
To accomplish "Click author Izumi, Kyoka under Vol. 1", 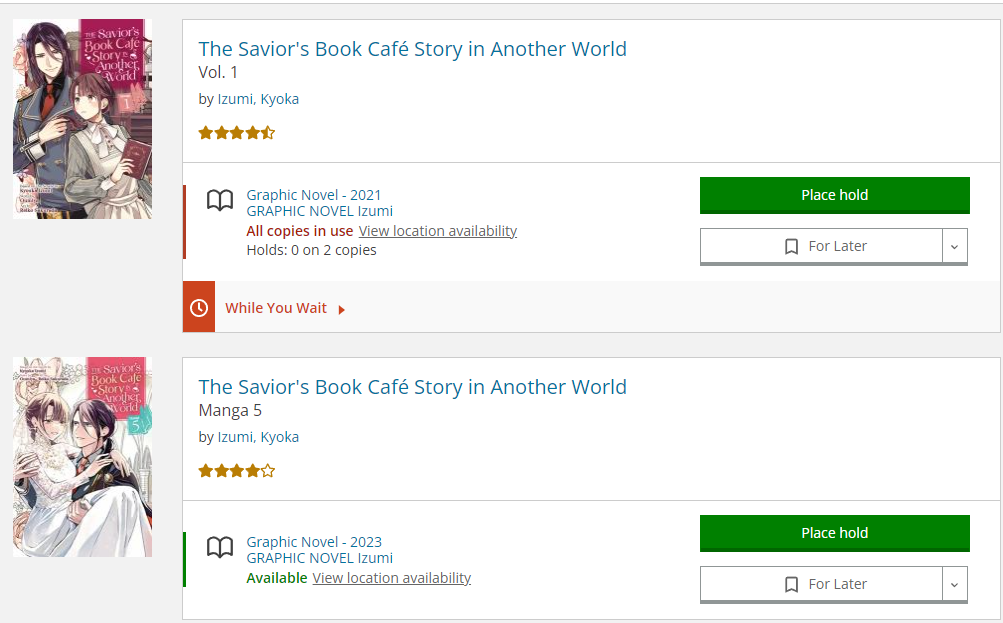I will point(258,99).
